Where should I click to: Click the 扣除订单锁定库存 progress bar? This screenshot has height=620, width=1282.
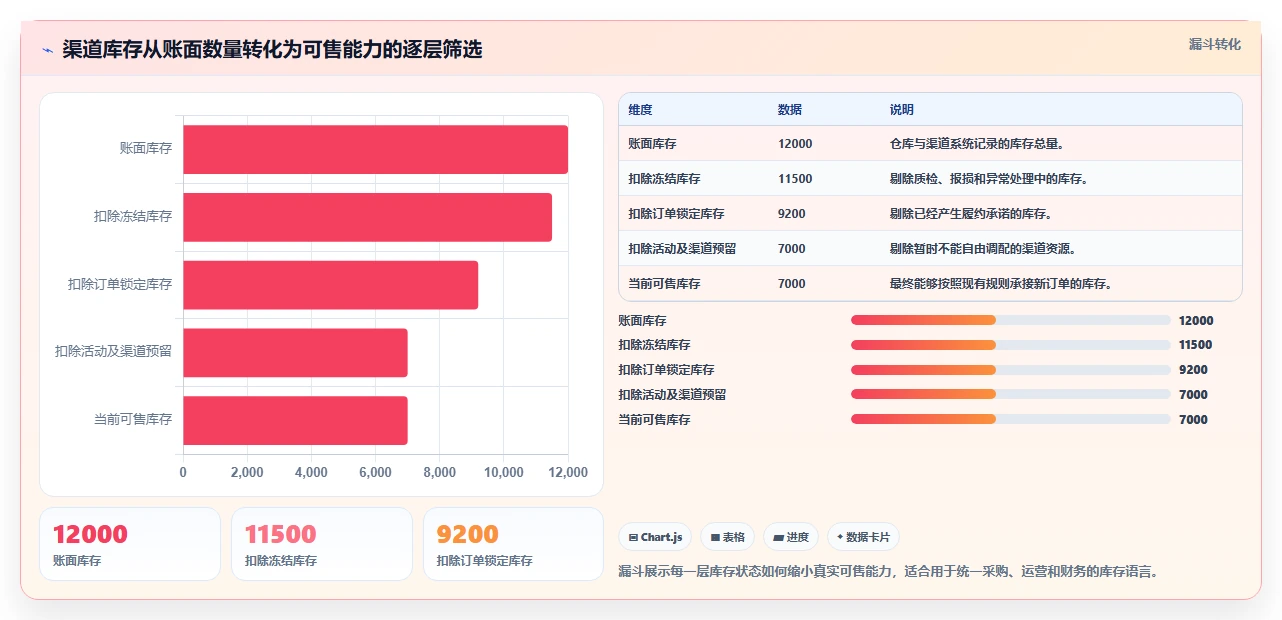(x=1010, y=370)
